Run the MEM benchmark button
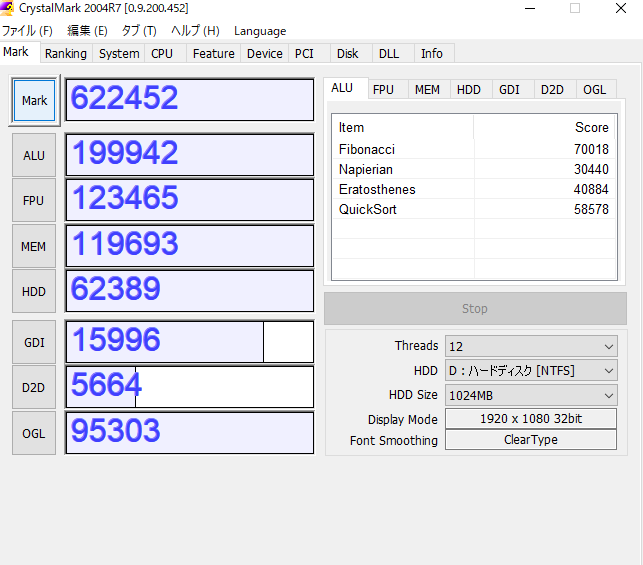This screenshot has width=643, height=565. coord(34,246)
